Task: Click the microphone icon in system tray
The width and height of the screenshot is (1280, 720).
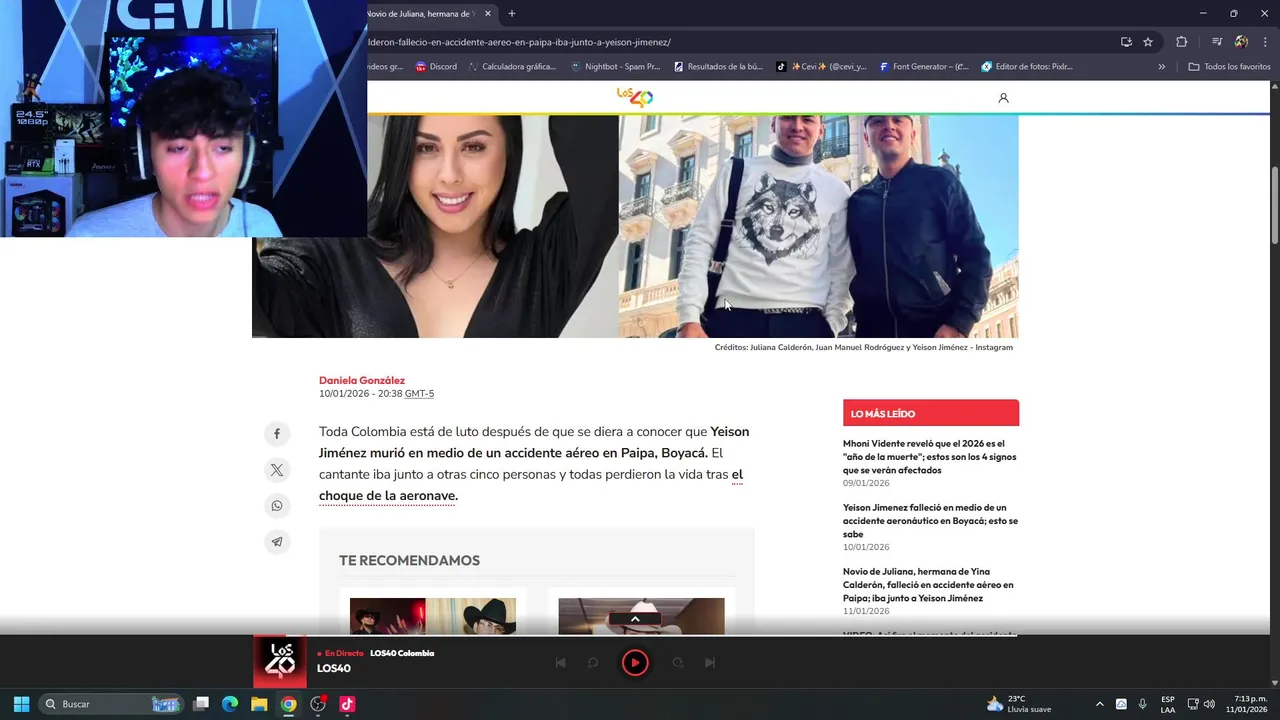Action: (x=1142, y=704)
